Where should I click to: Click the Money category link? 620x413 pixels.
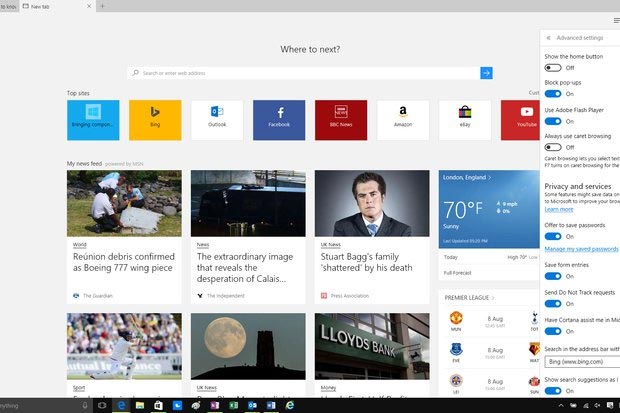pyautogui.click(x=328, y=388)
